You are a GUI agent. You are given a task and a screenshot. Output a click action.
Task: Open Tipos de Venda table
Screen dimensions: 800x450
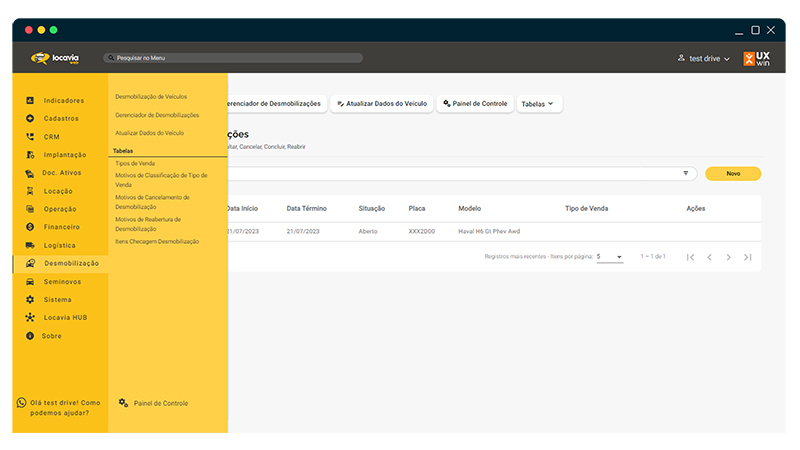click(135, 163)
